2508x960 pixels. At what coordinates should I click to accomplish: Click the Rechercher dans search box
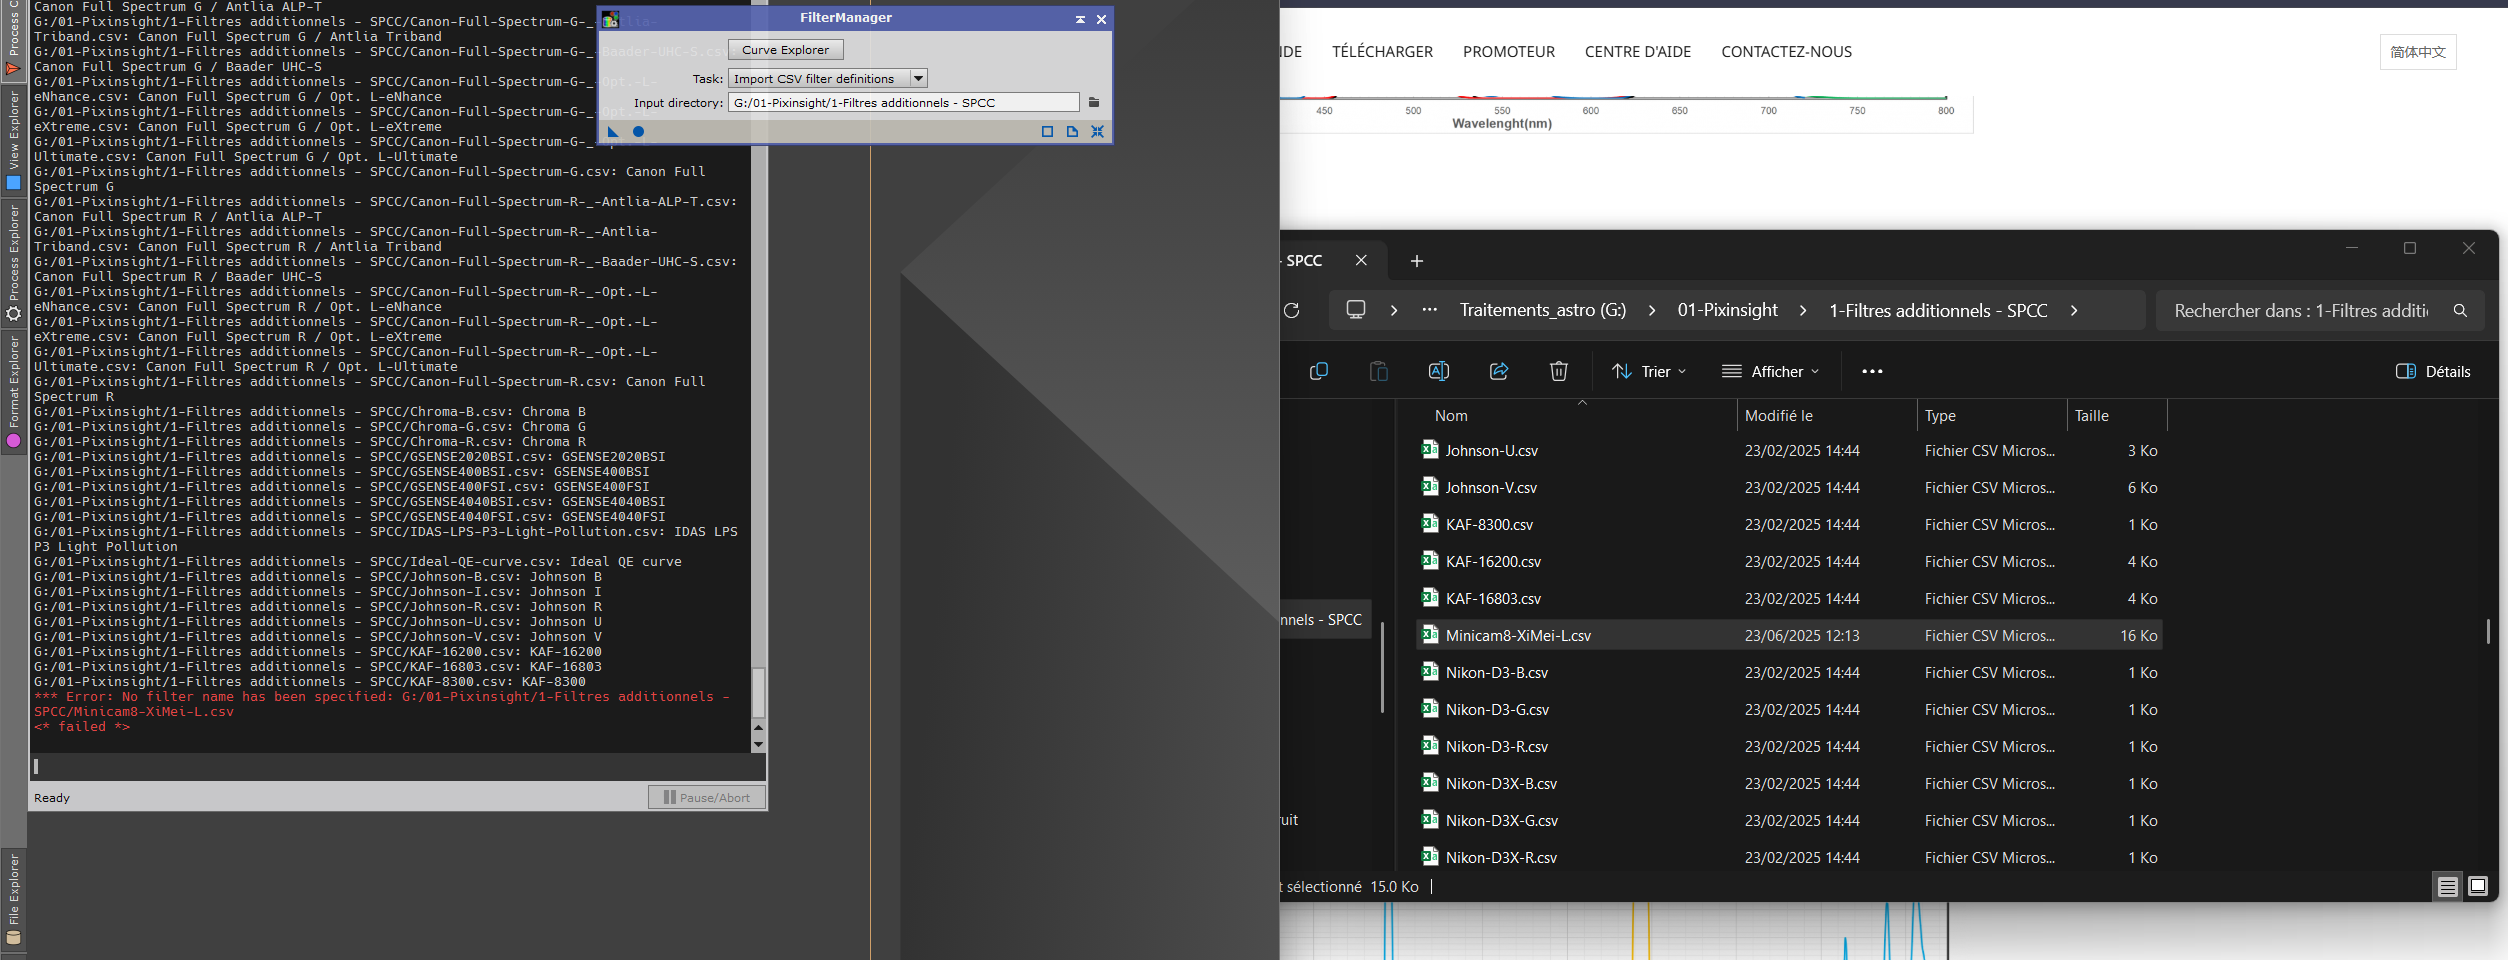pos(2319,310)
